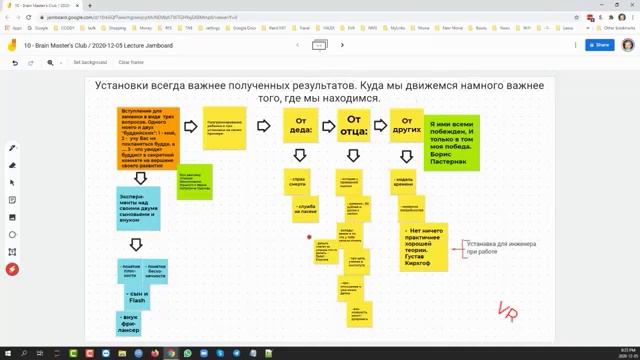Open the Shopping bookmarks folder
The image size is (640, 360).
coord(114,28)
